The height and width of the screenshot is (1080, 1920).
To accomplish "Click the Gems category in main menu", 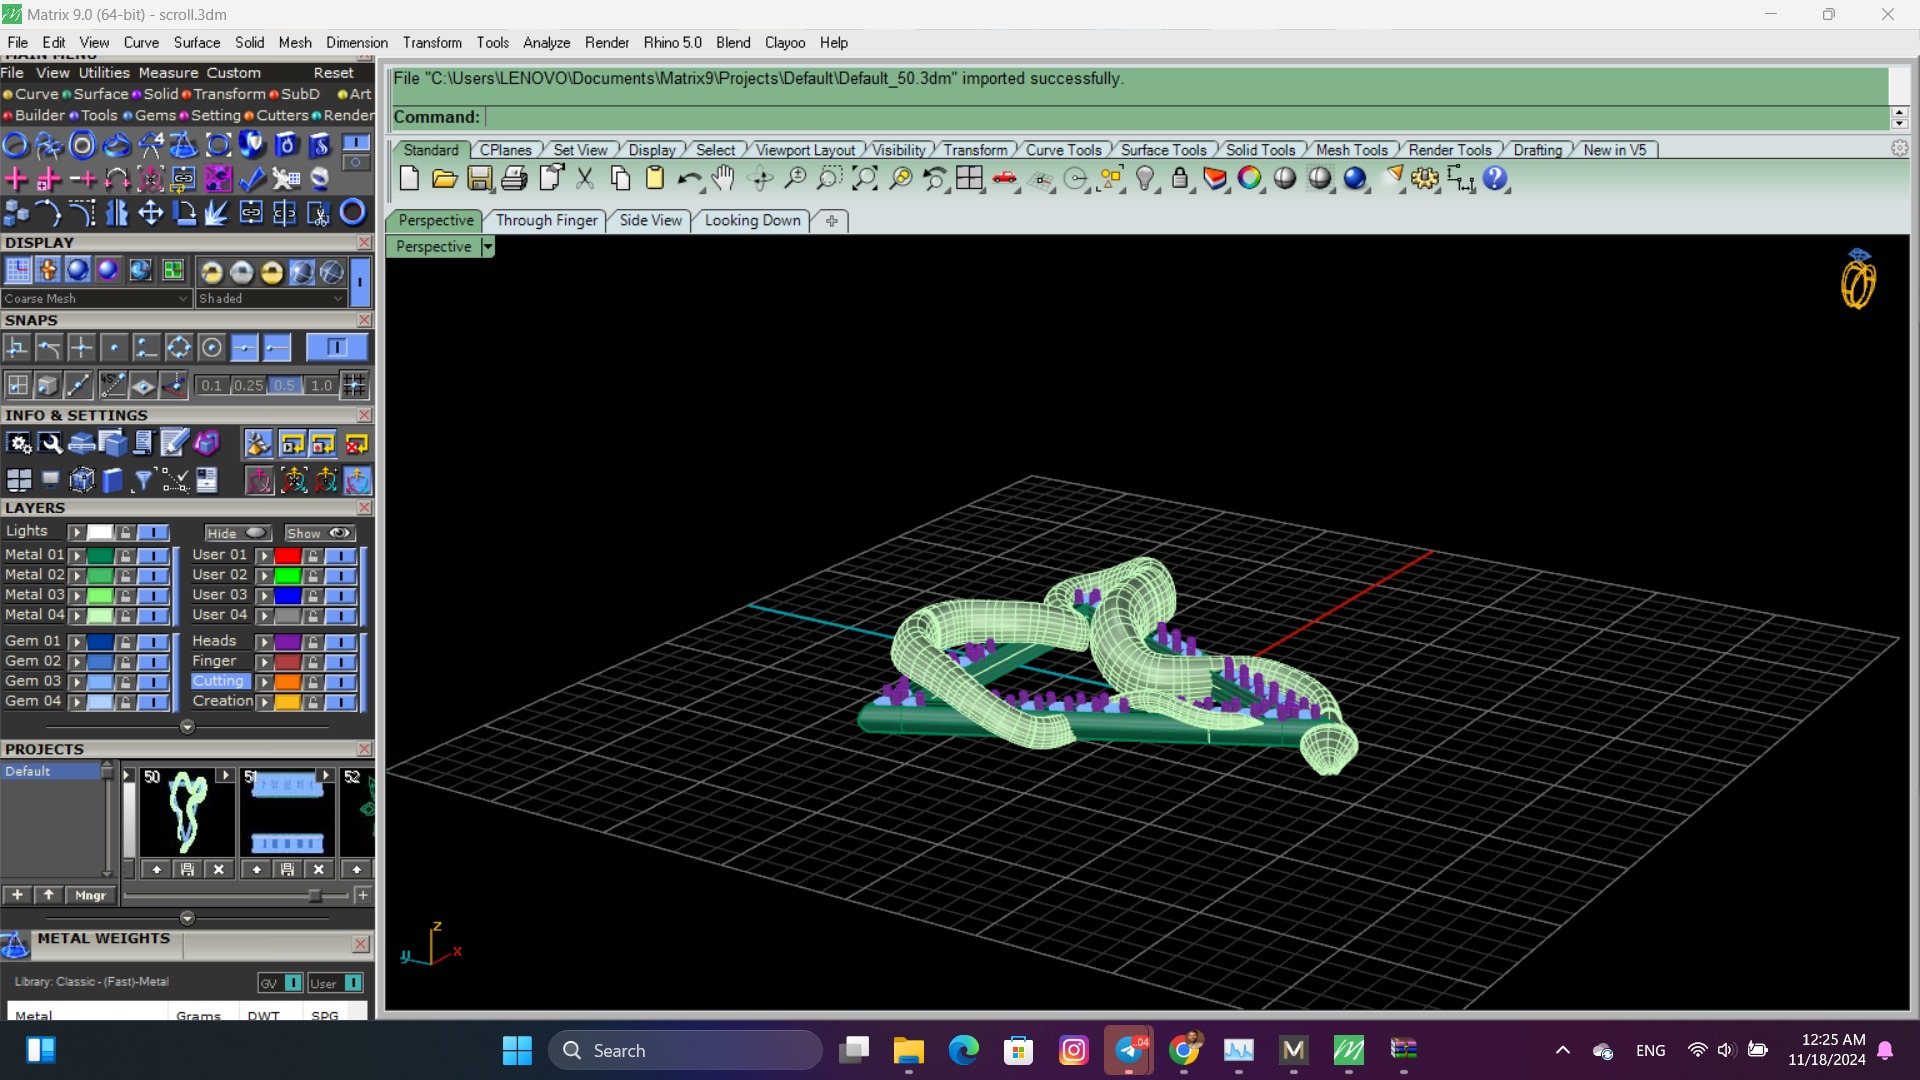I will [x=155, y=115].
